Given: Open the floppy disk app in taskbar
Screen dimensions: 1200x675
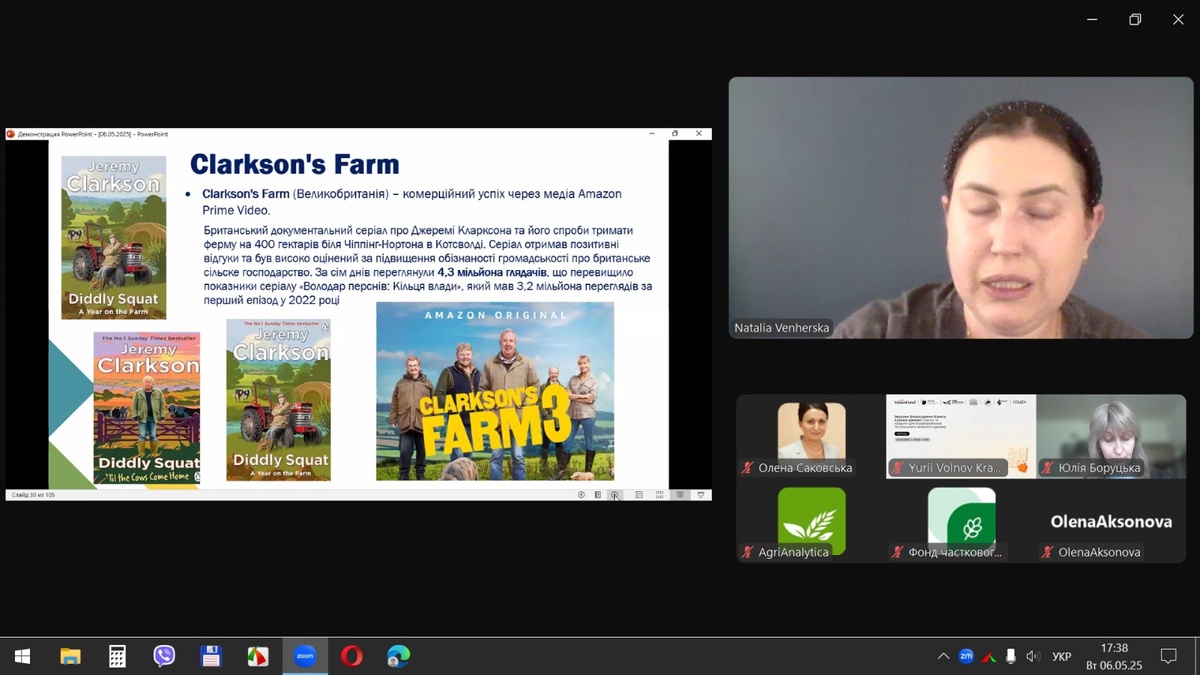Looking at the screenshot, I should click(211, 656).
